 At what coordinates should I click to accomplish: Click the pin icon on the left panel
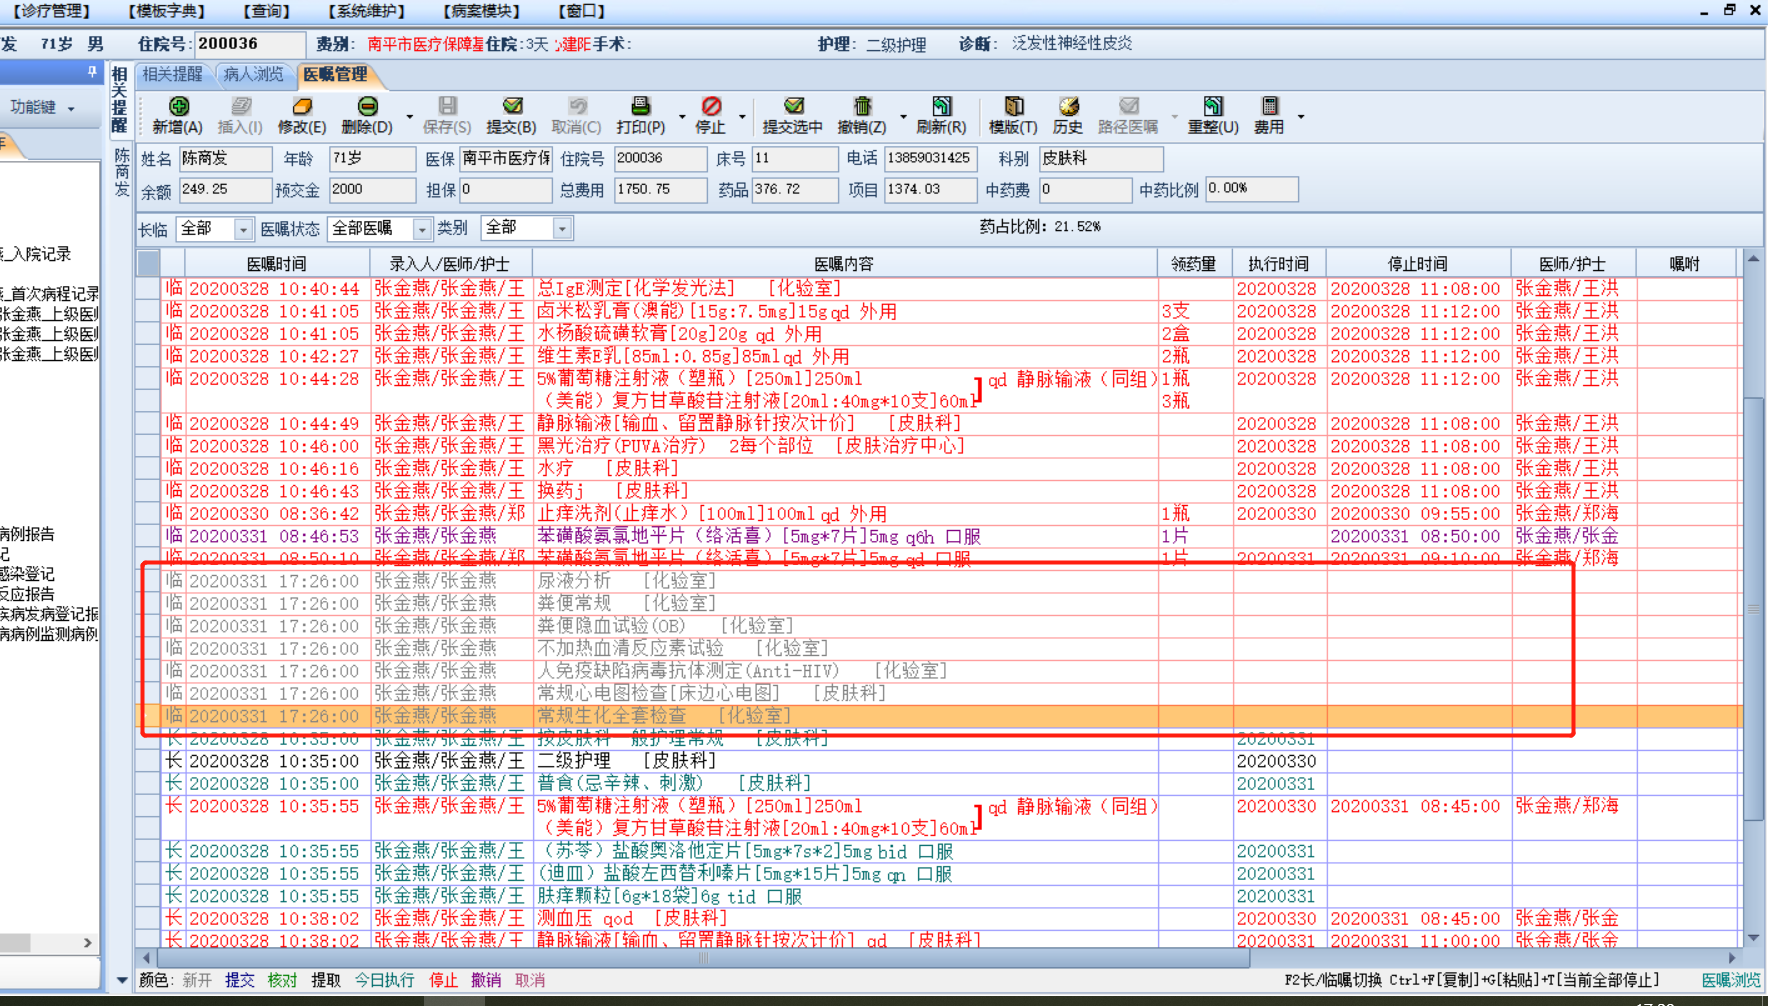point(91,72)
